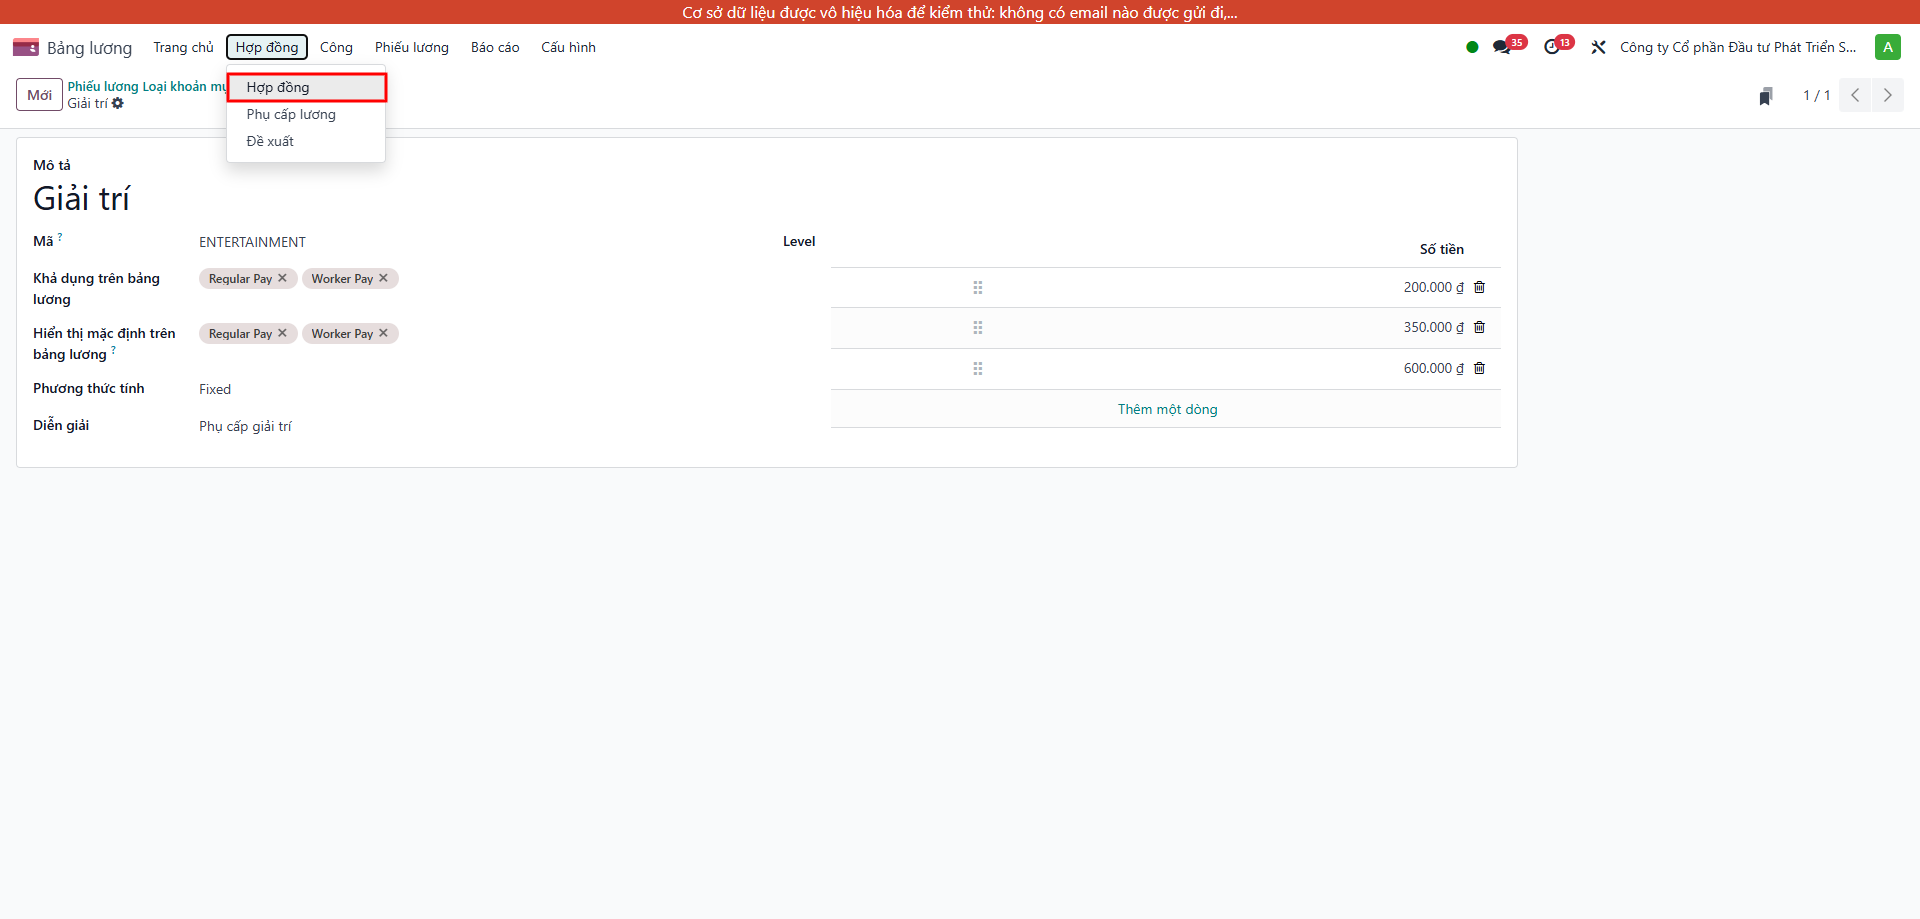
Task: Click the help mark next to Mã
Action: (60, 237)
